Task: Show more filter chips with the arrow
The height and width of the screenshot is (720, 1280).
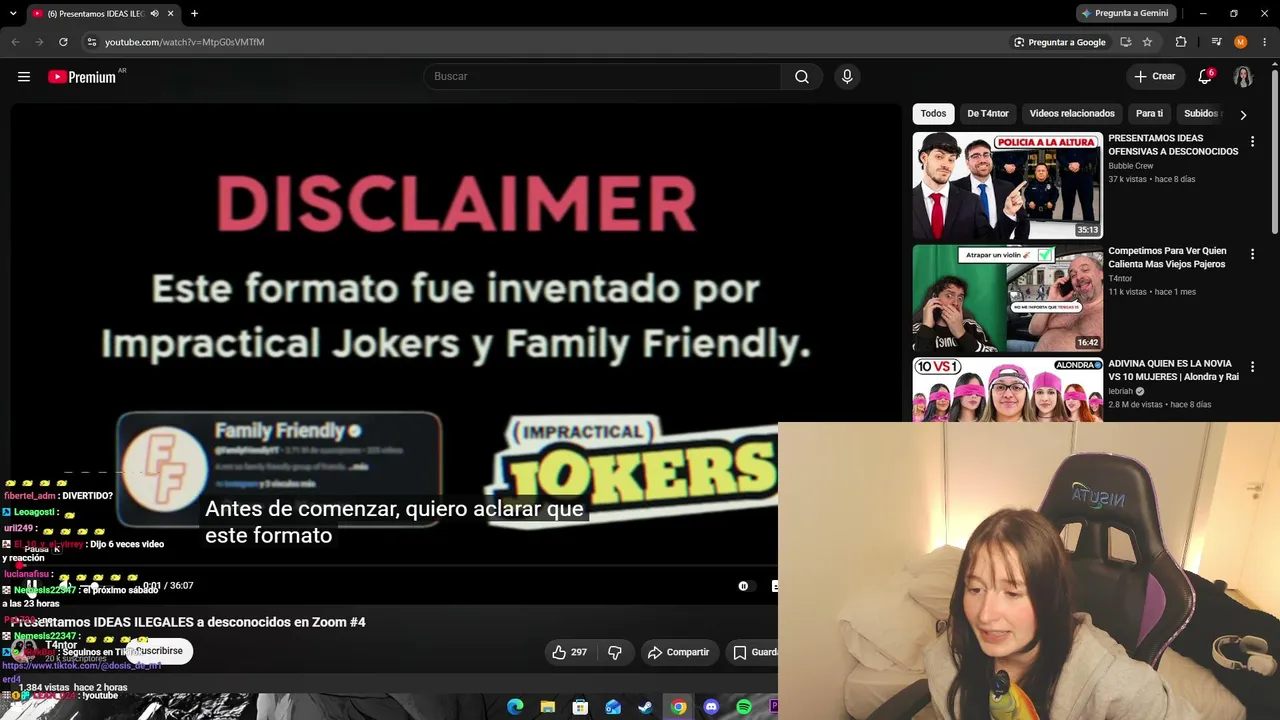Action: click(1243, 115)
